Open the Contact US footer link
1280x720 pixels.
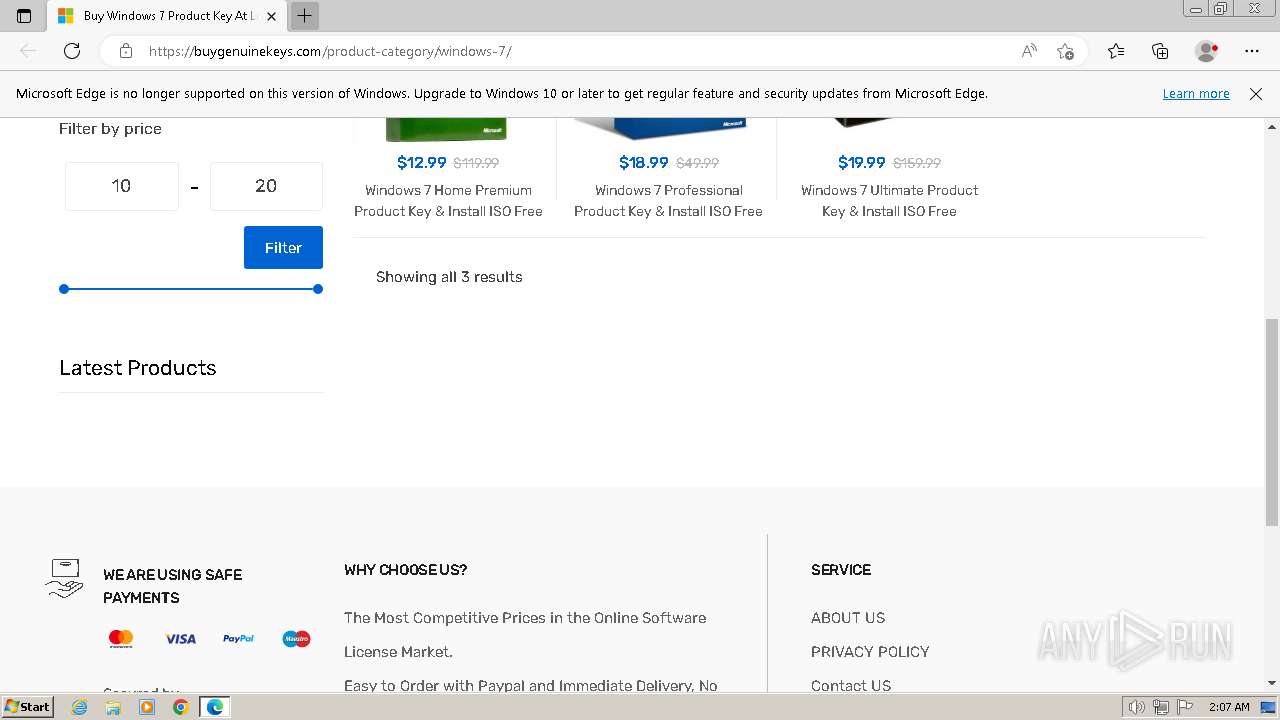851,686
